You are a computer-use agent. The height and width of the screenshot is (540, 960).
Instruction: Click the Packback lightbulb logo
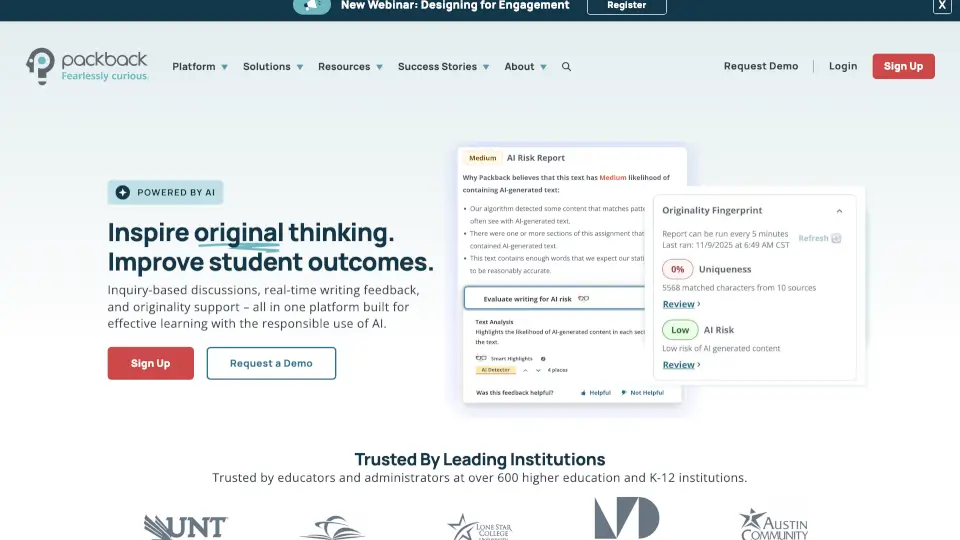click(x=41, y=64)
